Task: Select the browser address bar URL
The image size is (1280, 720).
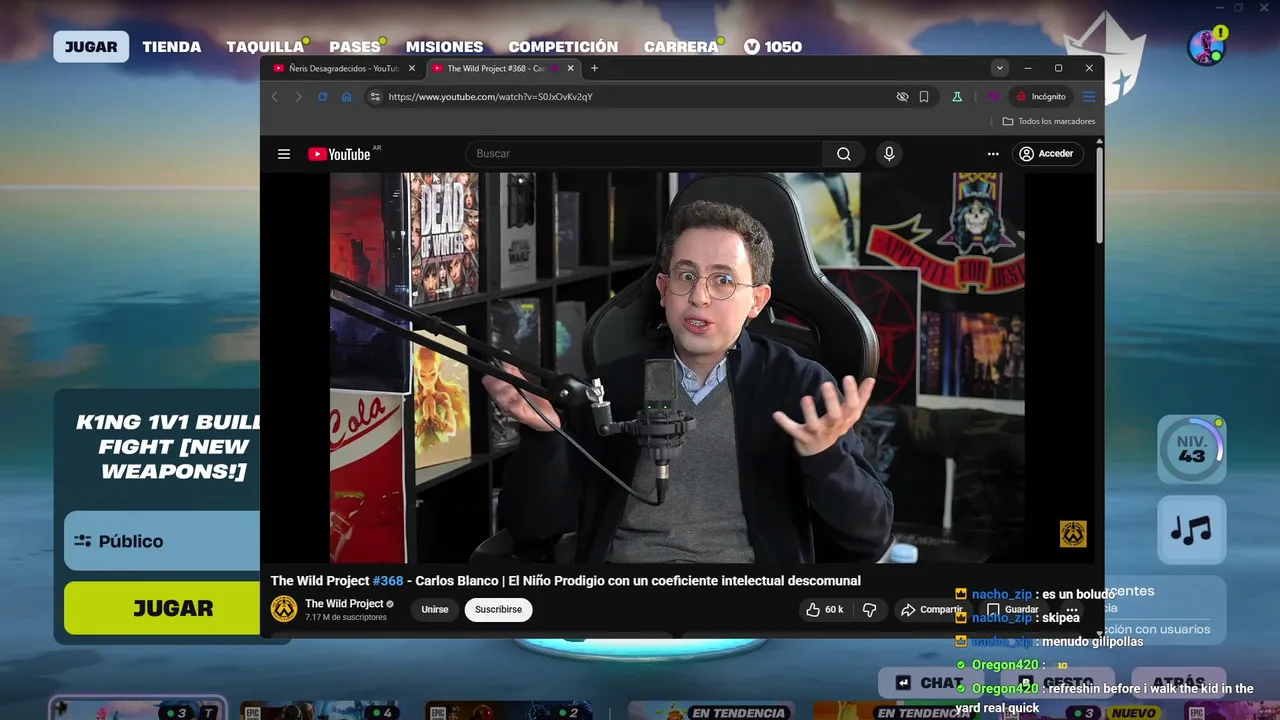Action: click(490, 97)
